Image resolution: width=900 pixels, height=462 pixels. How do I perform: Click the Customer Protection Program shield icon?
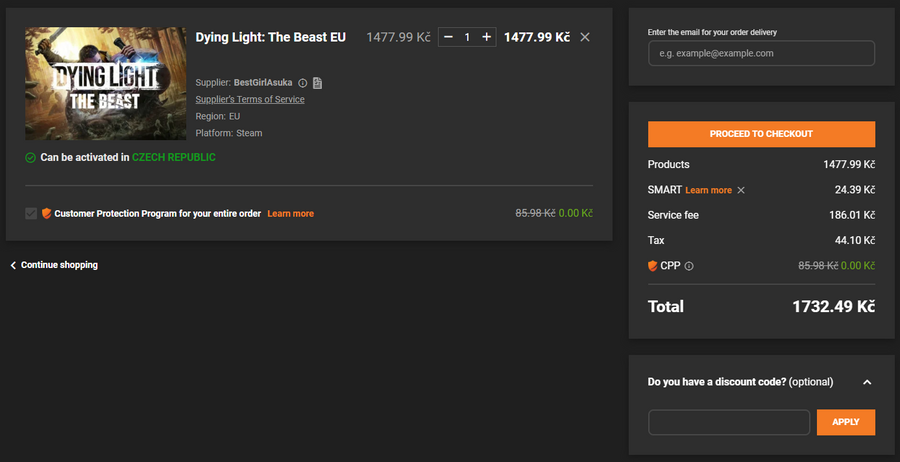[46, 213]
